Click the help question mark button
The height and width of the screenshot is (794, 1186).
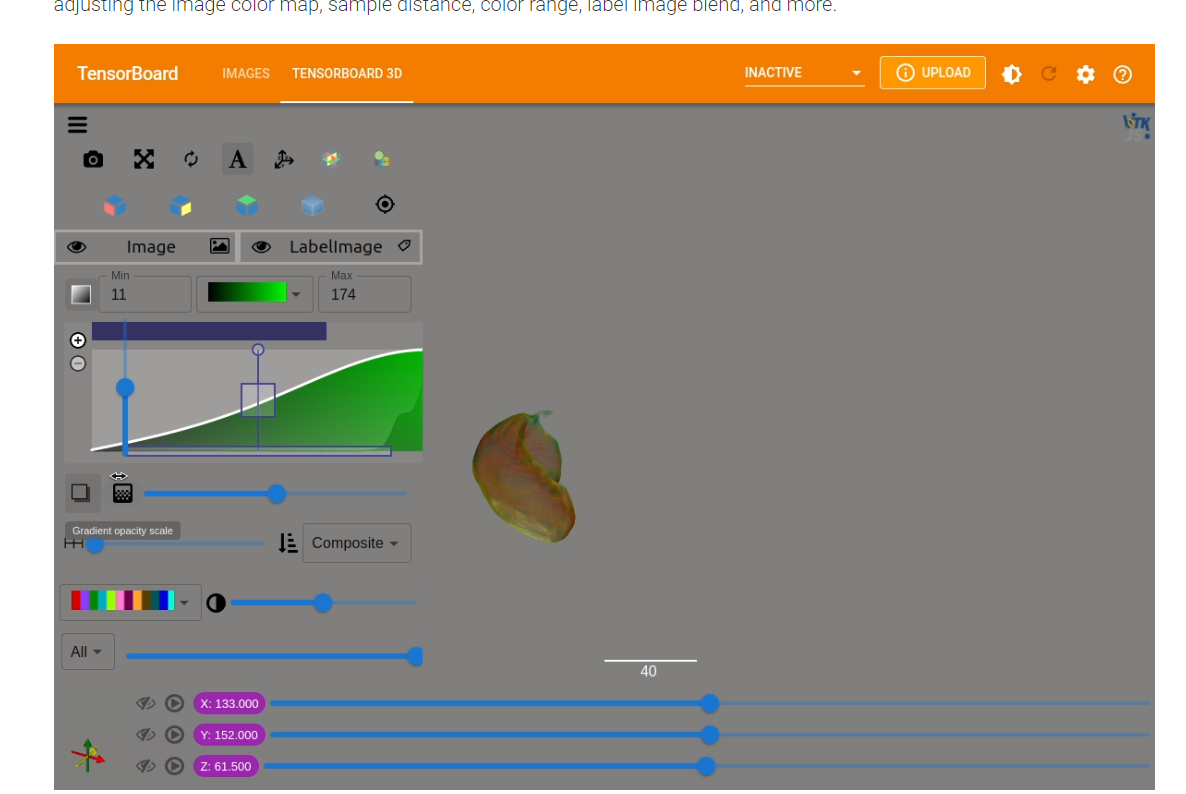(1122, 74)
